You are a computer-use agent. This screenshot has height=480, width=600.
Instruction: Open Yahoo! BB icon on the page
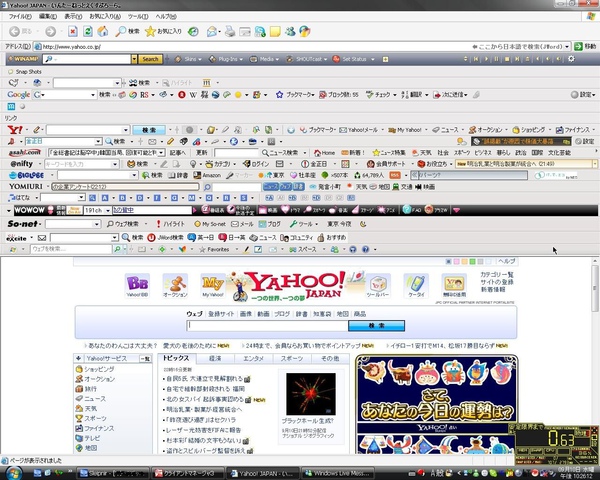[137, 286]
